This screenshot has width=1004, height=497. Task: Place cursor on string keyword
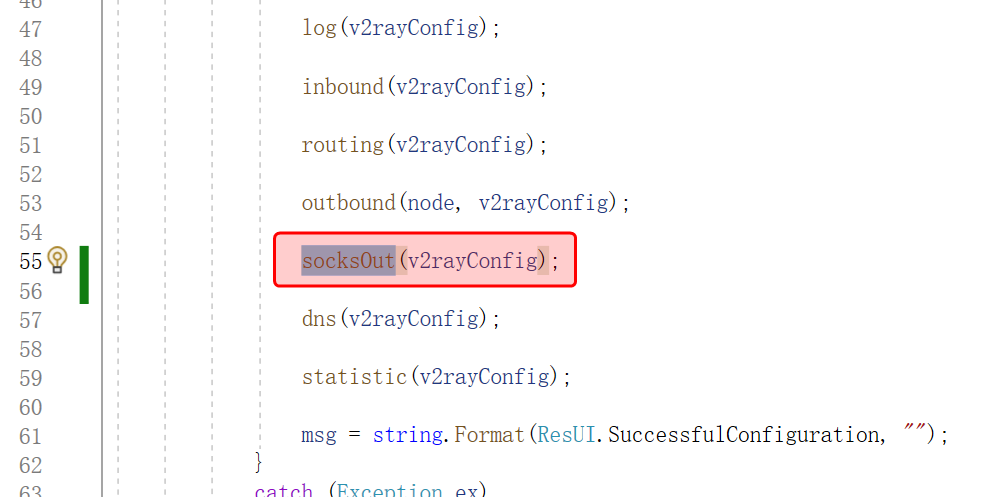coord(408,435)
